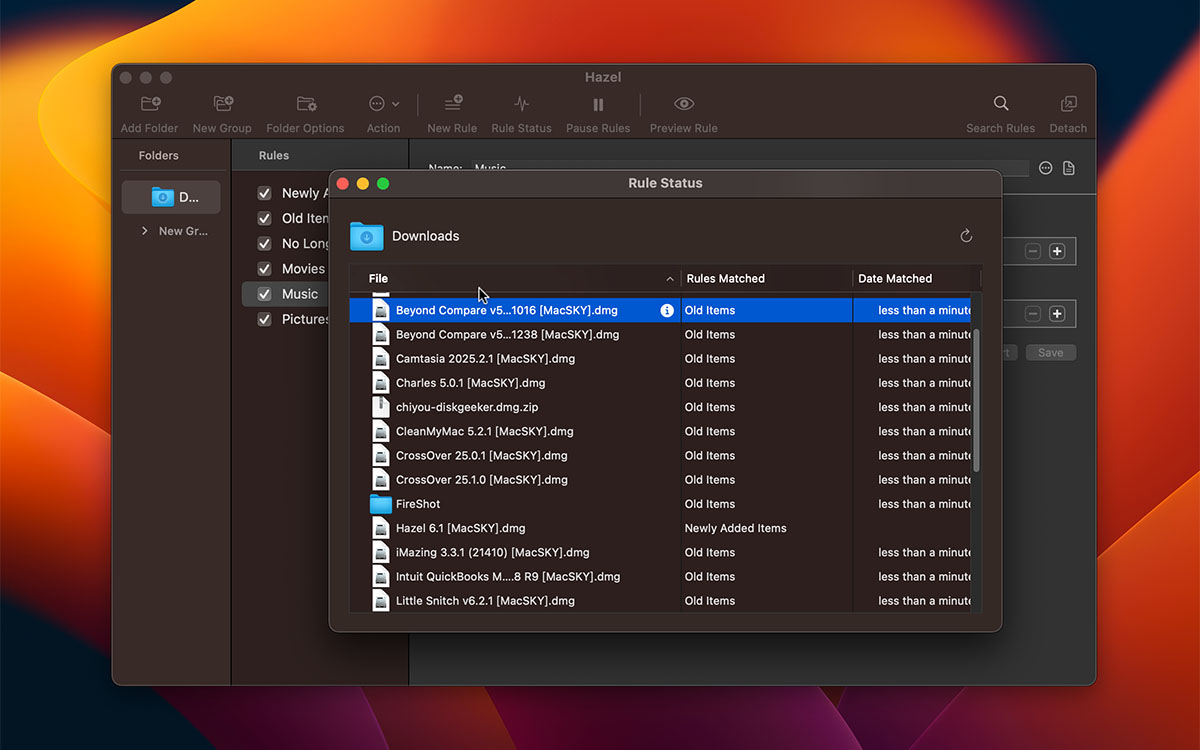
Task: Click the Preview Rule eye icon
Action: [x=684, y=104]
